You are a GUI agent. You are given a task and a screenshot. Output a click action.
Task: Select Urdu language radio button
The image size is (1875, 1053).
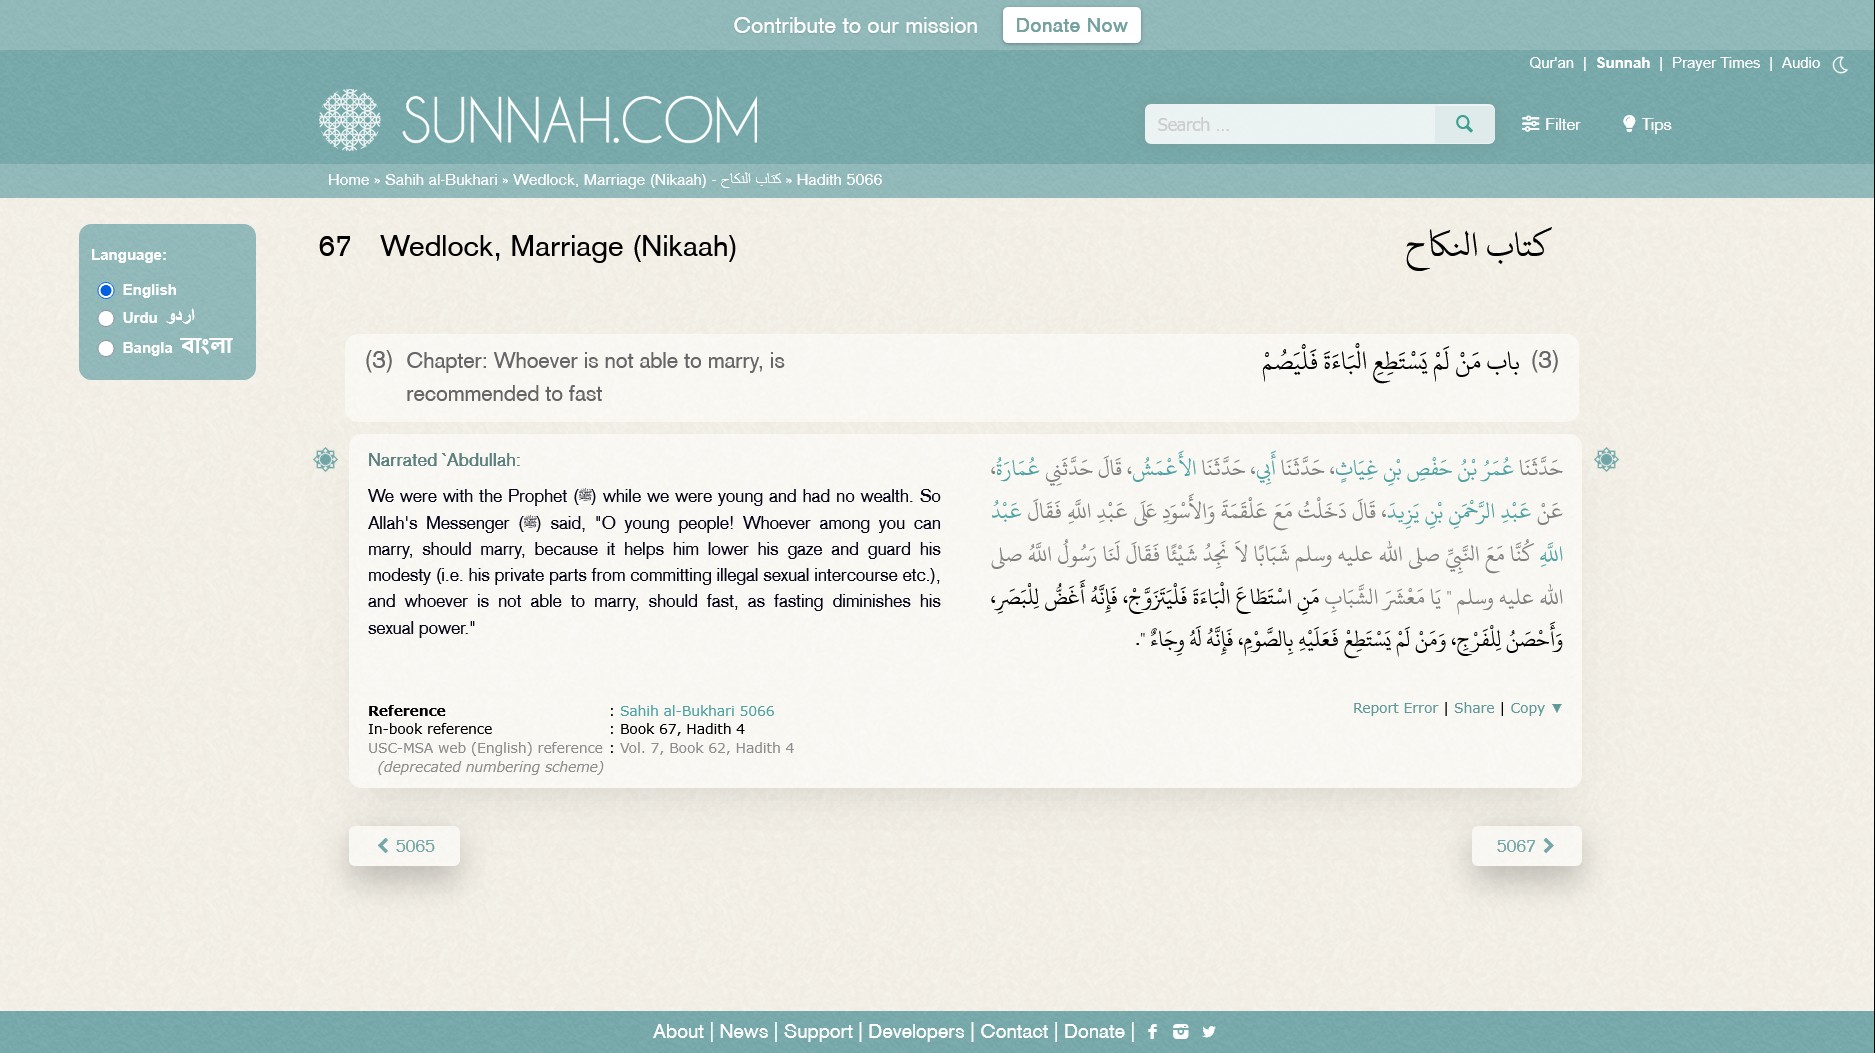tap(106, 318)
